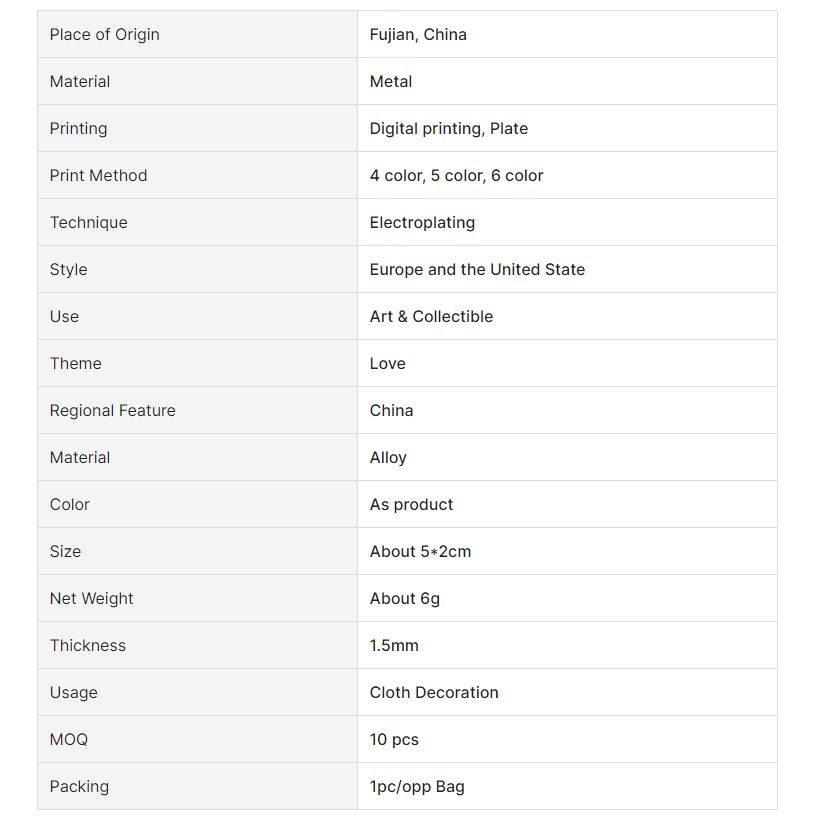819x818 pixels.
Task: Click the As product color value
Action: [411, 504]
